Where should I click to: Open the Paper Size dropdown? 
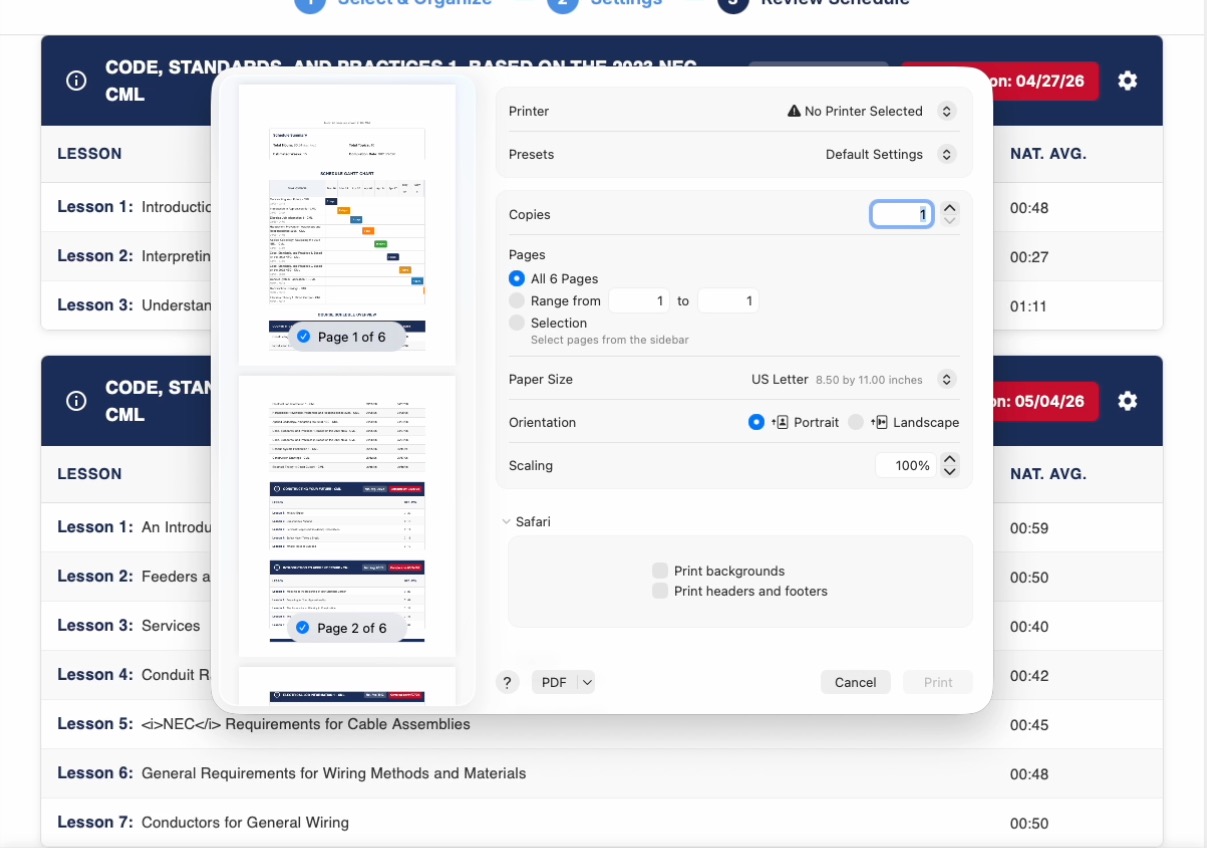[x=947, y=380]
